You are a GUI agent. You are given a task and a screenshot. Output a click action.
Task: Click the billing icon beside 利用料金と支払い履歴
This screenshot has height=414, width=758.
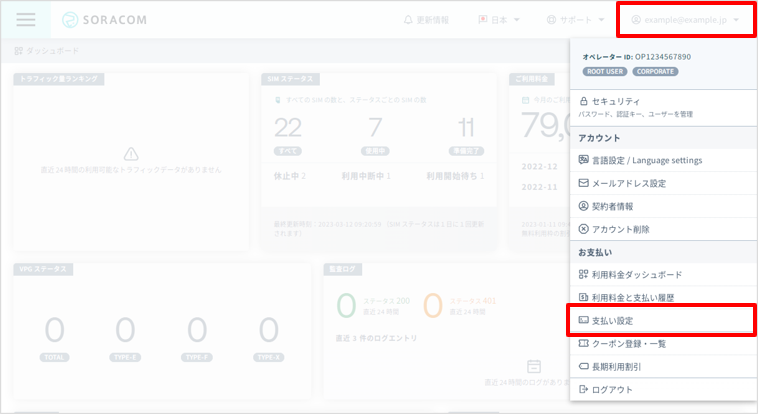[x=583, y=297]
